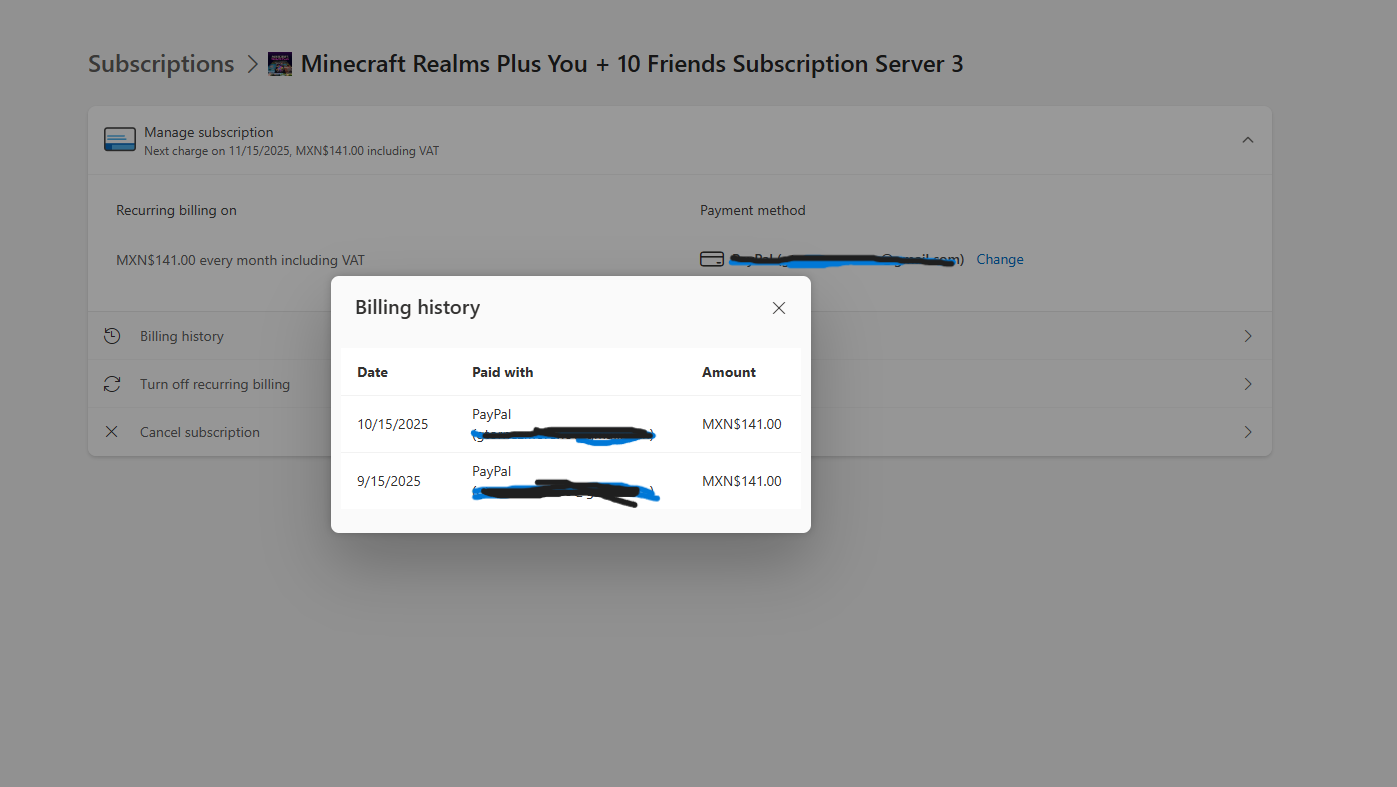Click the Billing history dialog title
Screen dimensions: 1397x787
[x=418, y=308]
